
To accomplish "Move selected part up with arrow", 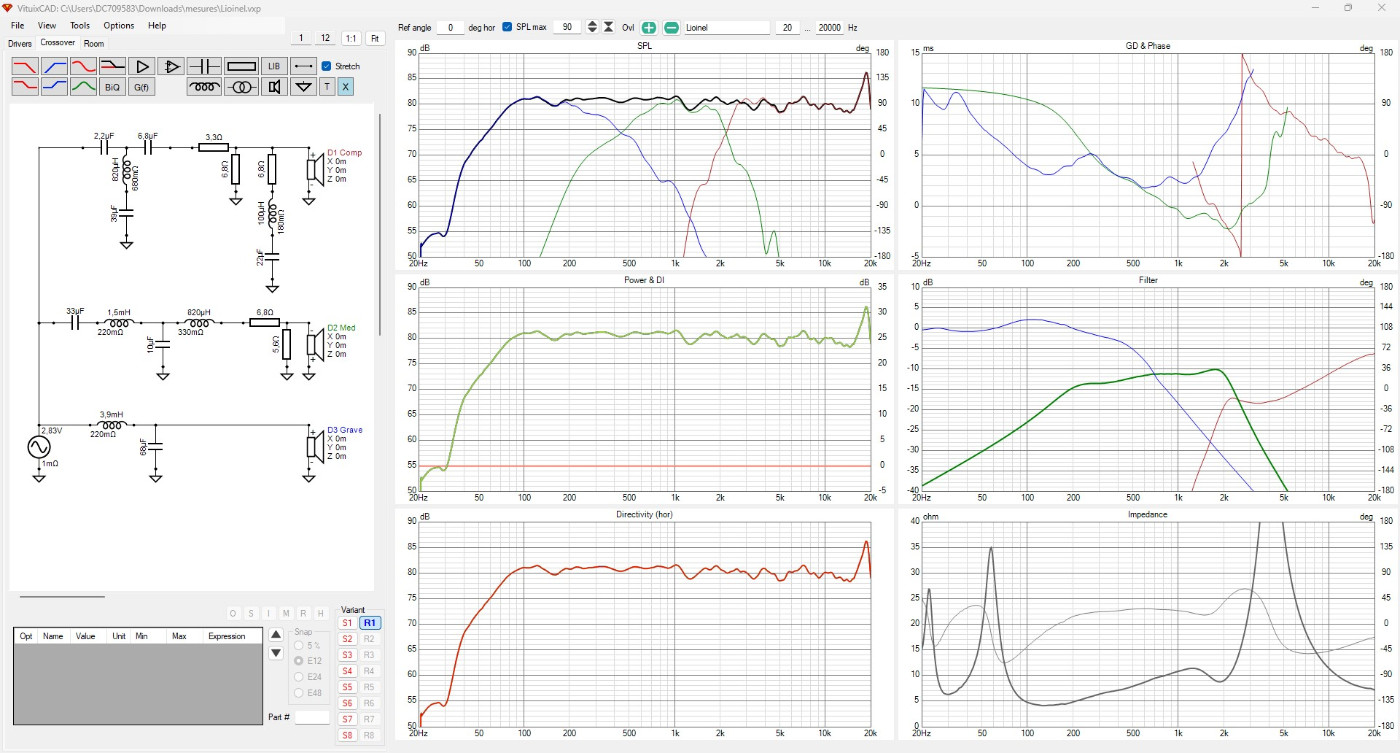I will (276, 634).
